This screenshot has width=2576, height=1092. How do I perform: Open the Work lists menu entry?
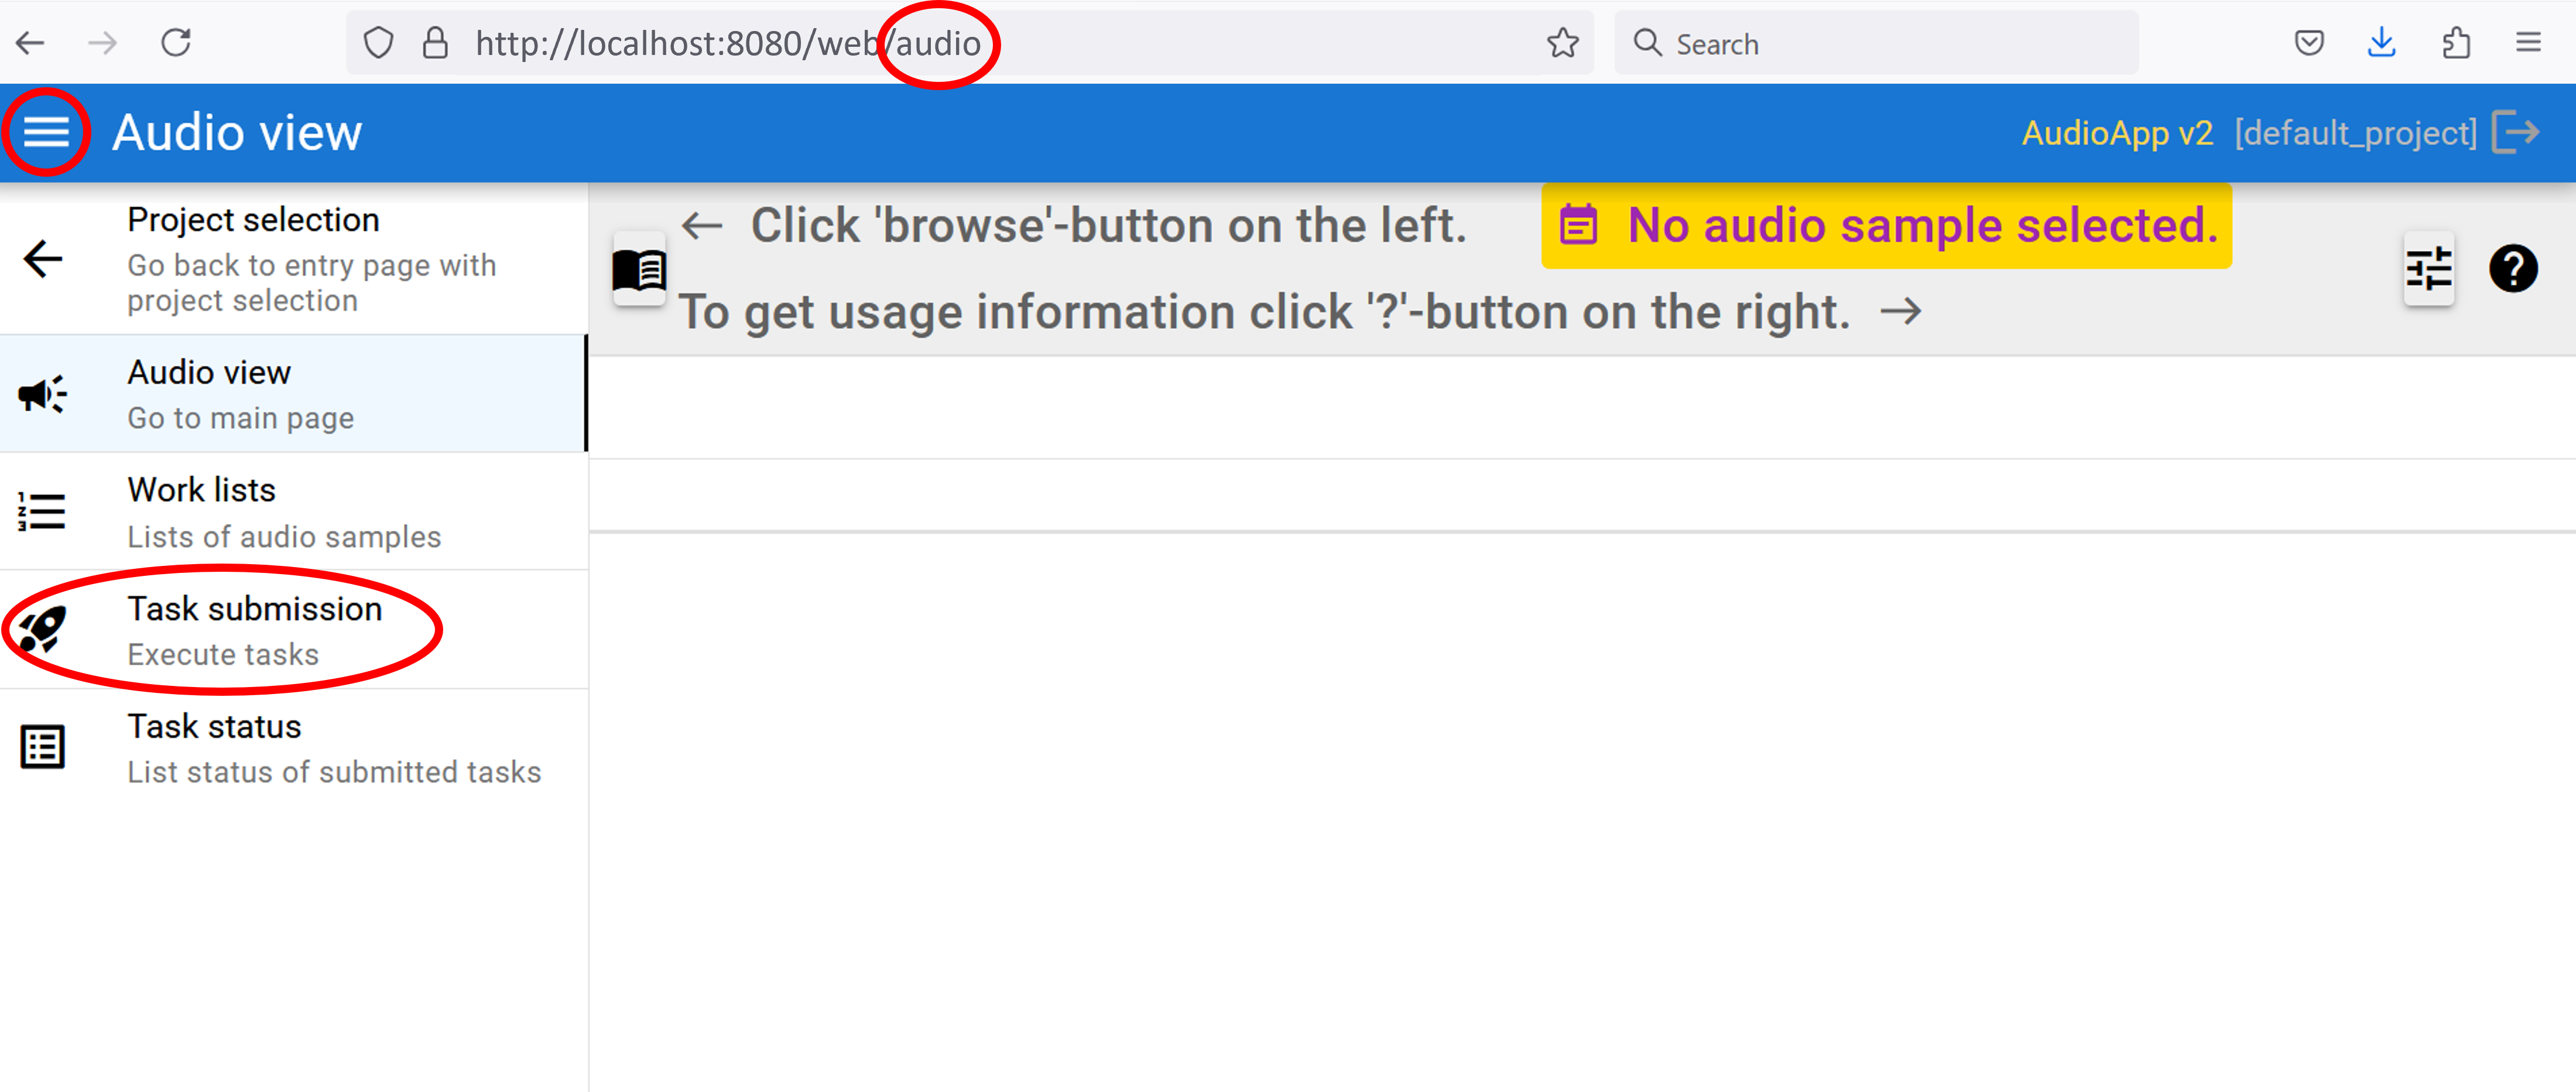pyautogui.click(x=294, y=511)
